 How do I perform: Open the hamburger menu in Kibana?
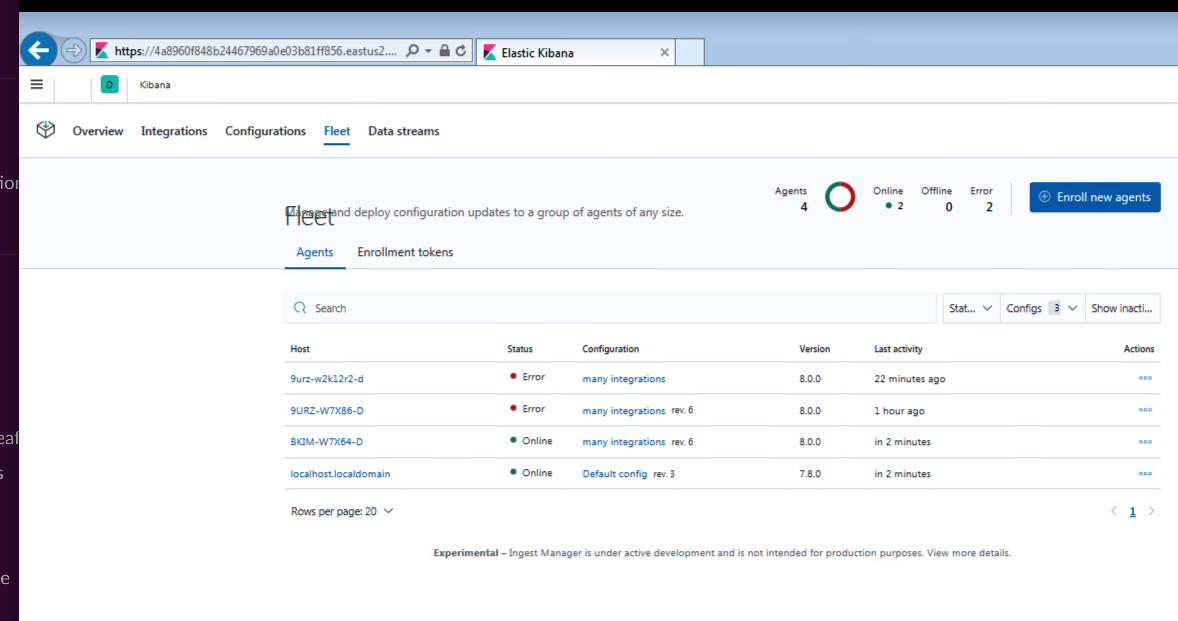point(36,85)
